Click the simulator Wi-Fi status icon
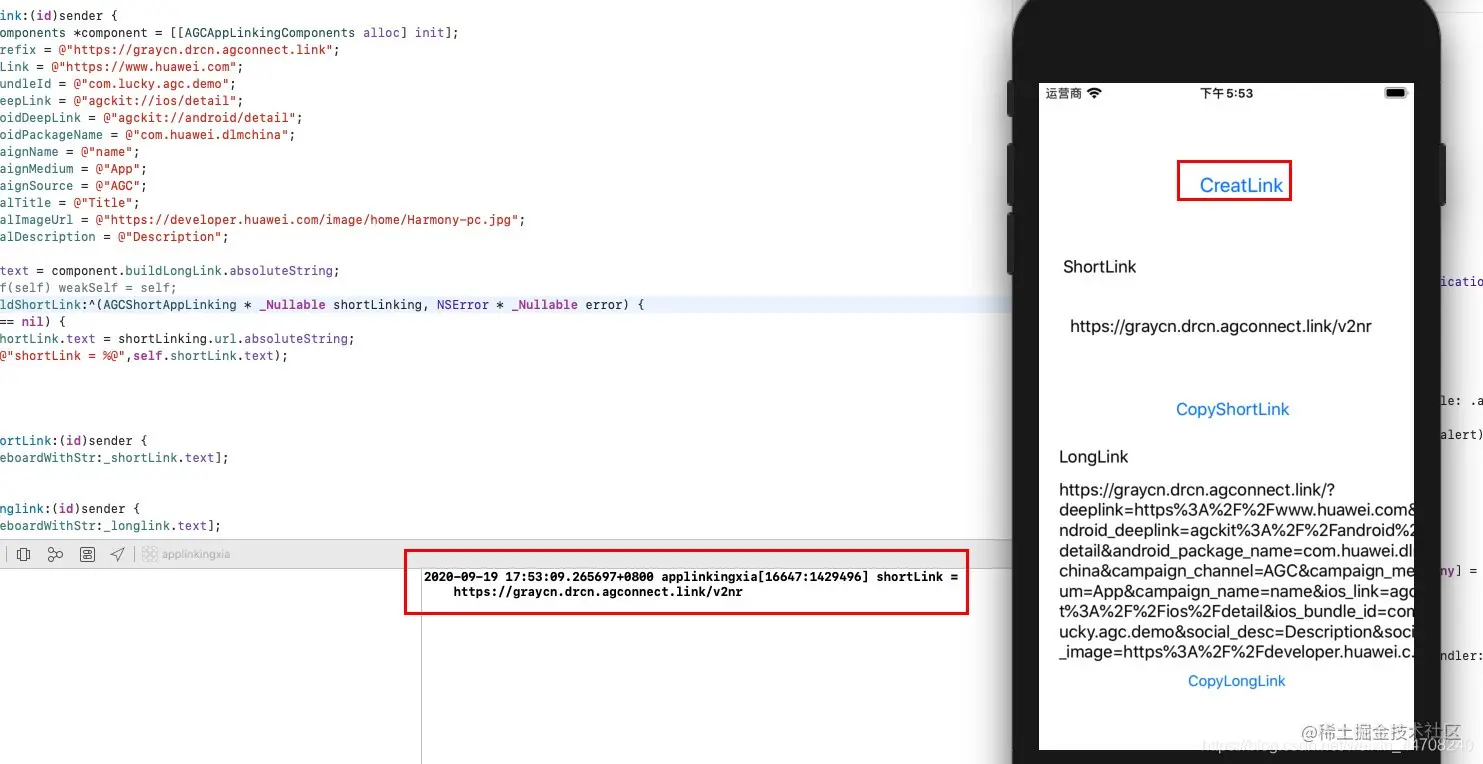1483x764 pixels. [1094, 93]
